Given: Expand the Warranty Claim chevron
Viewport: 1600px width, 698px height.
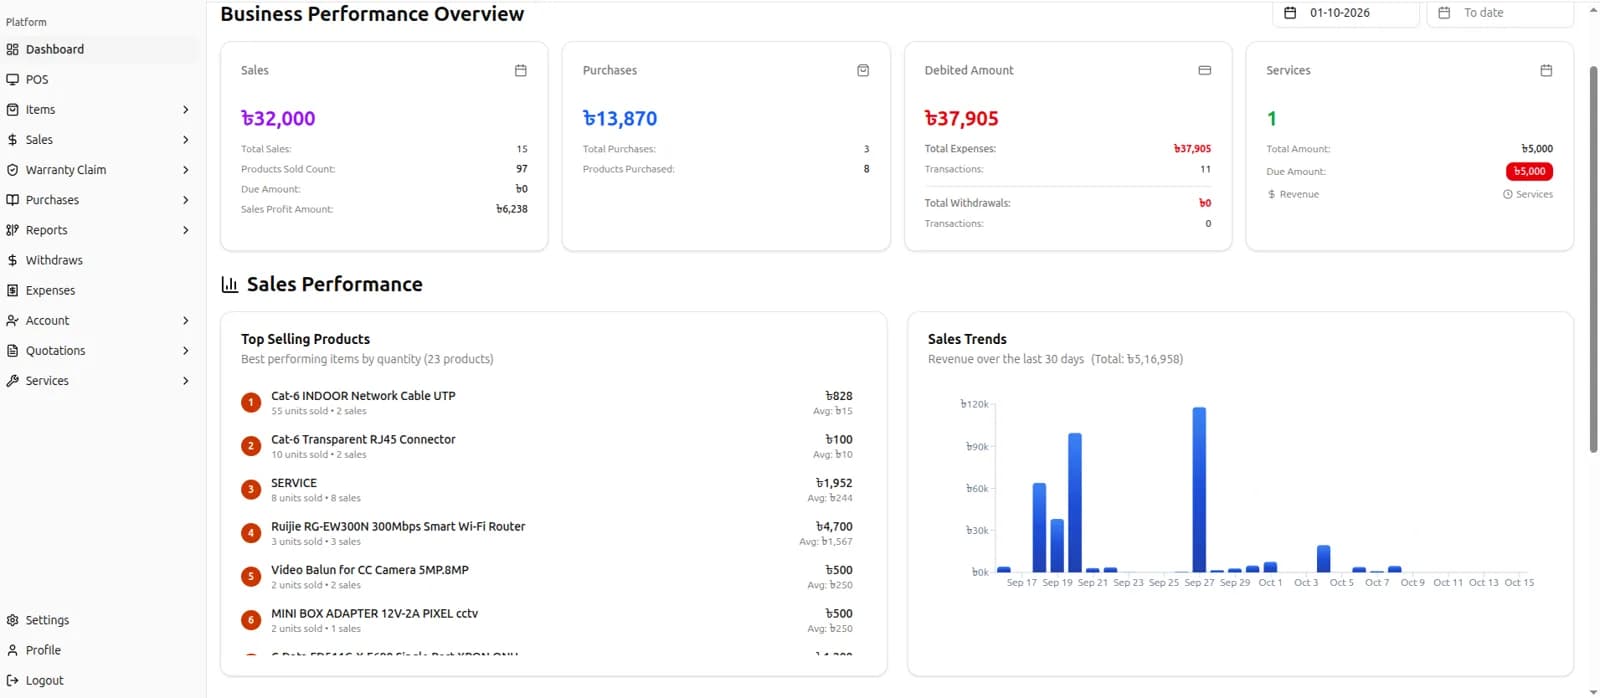Looking at the screenshot, I should 186,170.
